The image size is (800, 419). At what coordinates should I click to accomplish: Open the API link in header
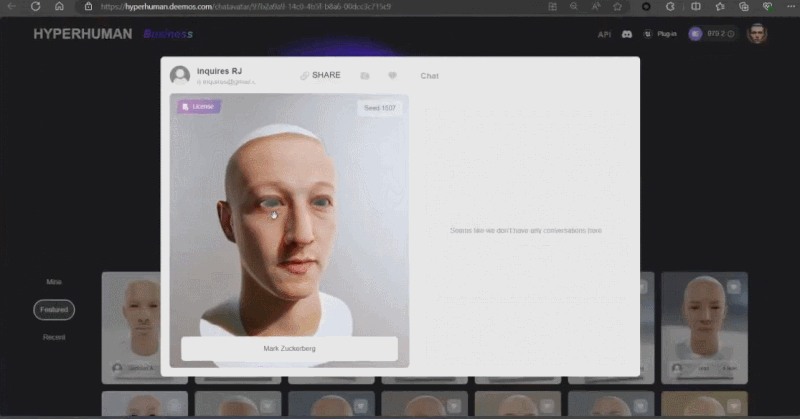pyautogui.click(x=604, y=34)
